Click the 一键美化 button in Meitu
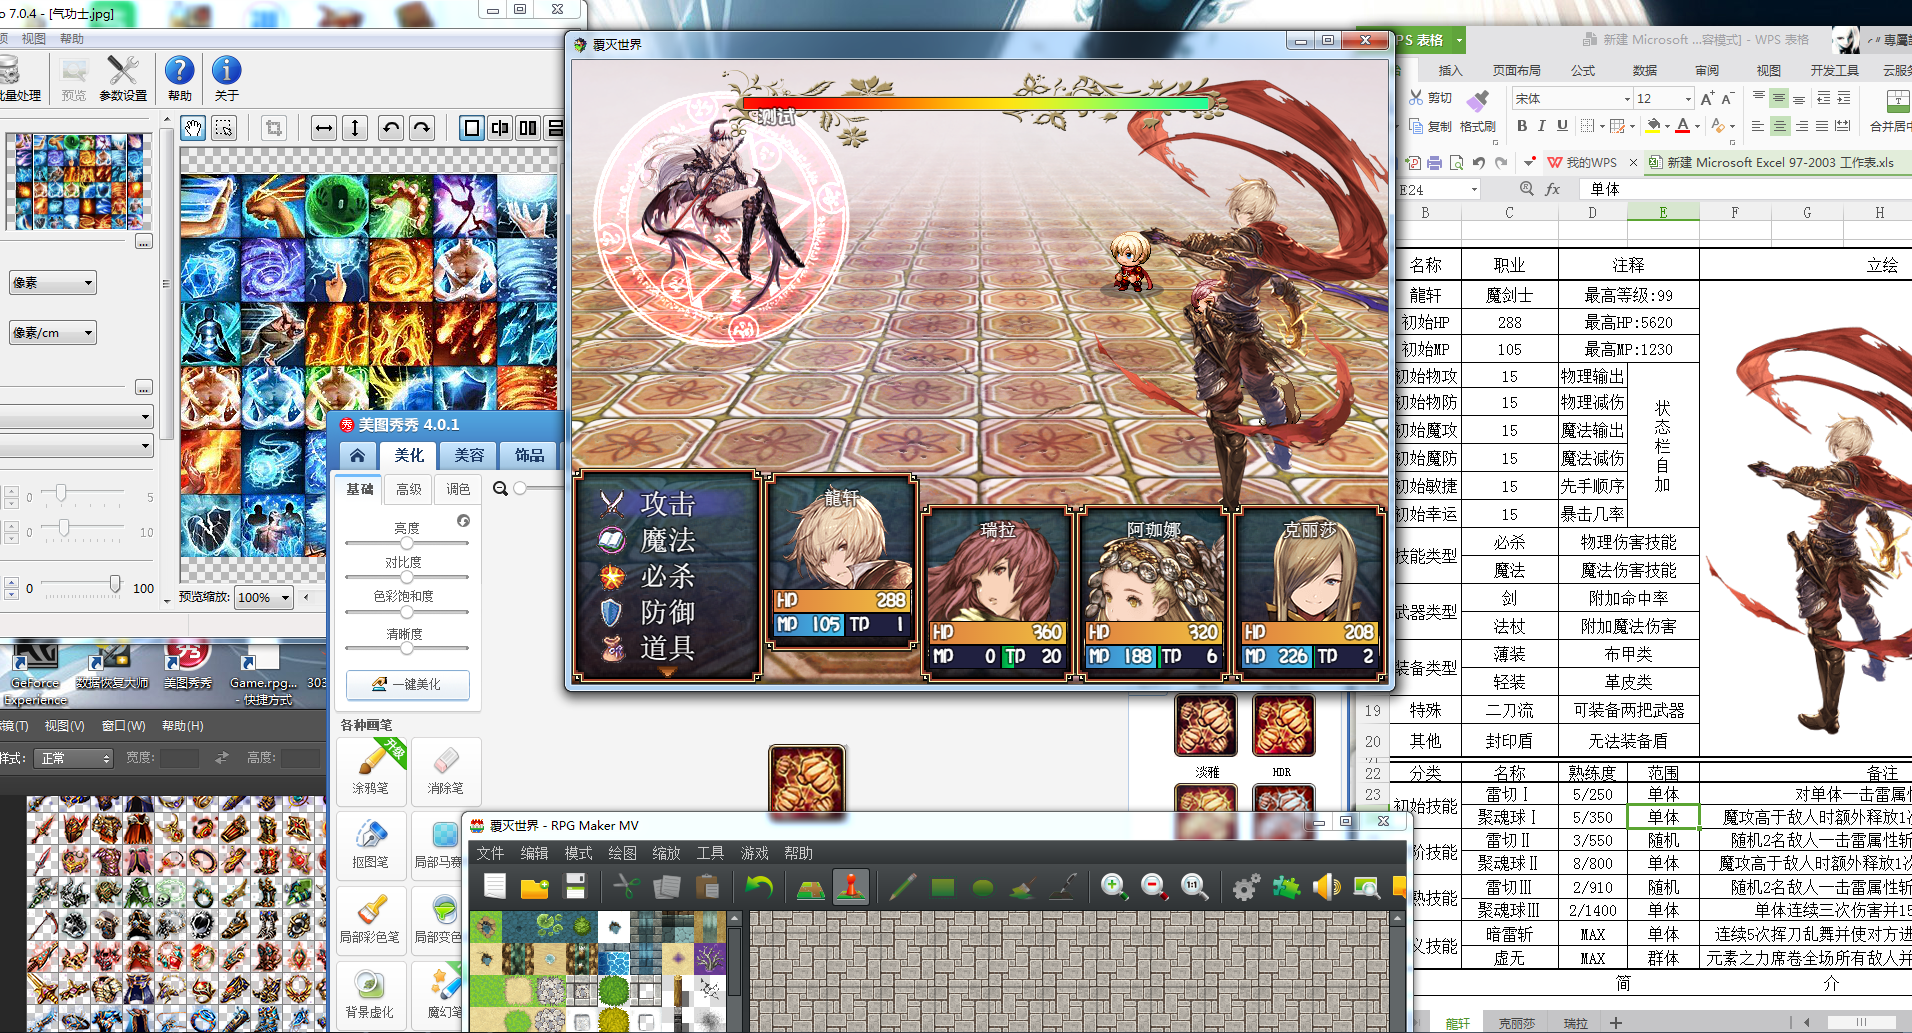Image resolution: width=1912 pixels, height=1033 pixels. pyautogui.click(x=407, y=684)
